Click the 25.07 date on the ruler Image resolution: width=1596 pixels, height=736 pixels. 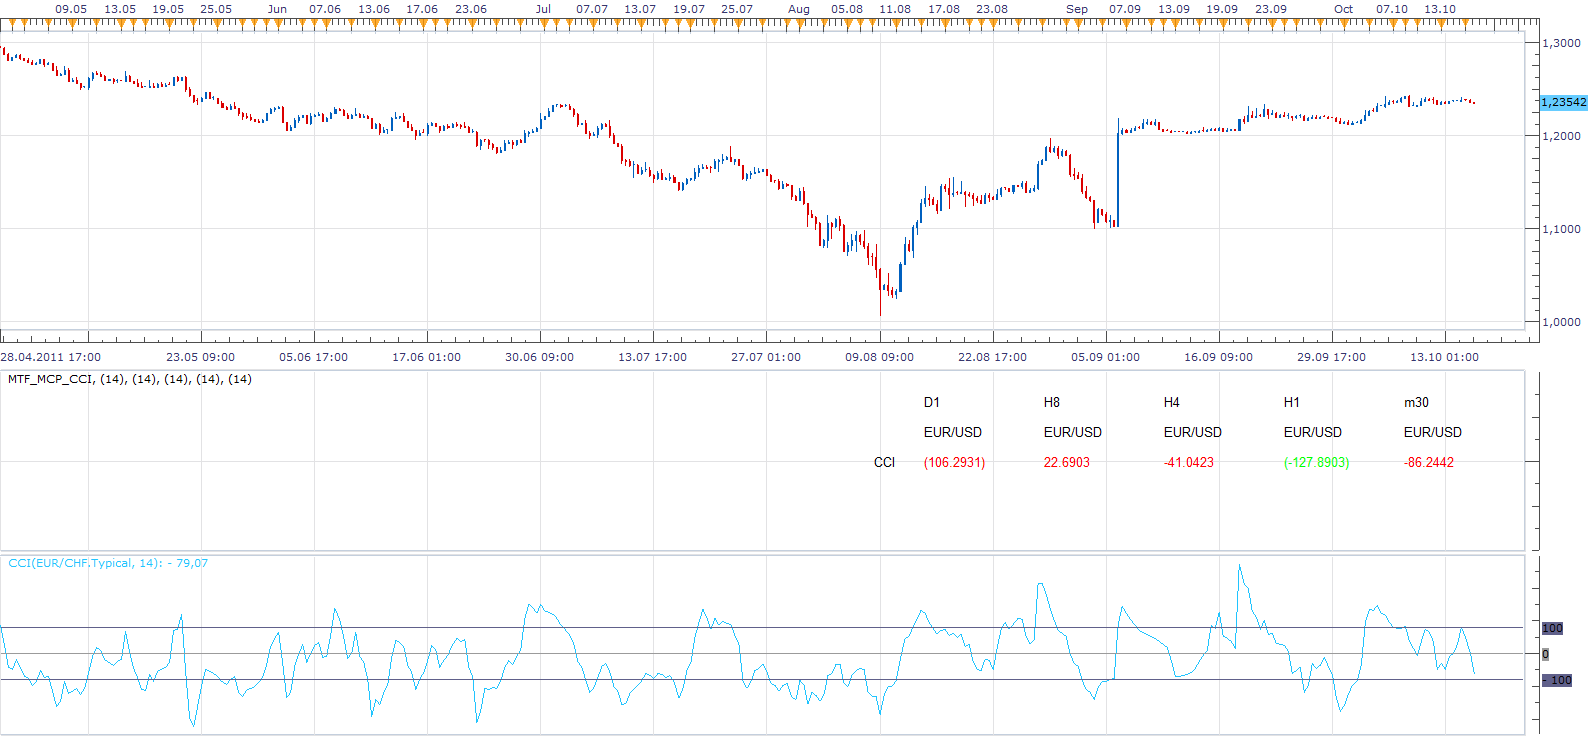pyautogui.click(x=737, y=9)
